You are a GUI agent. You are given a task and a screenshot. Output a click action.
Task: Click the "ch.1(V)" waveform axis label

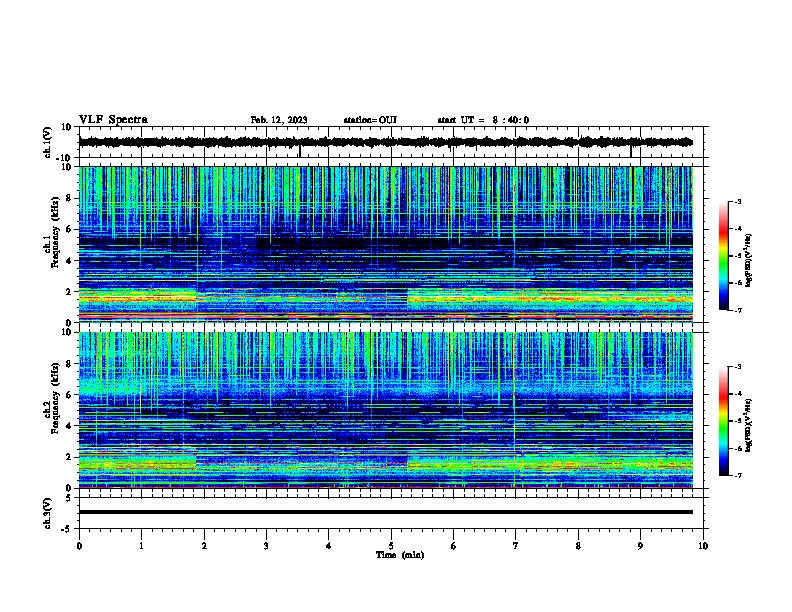[48, 142]
